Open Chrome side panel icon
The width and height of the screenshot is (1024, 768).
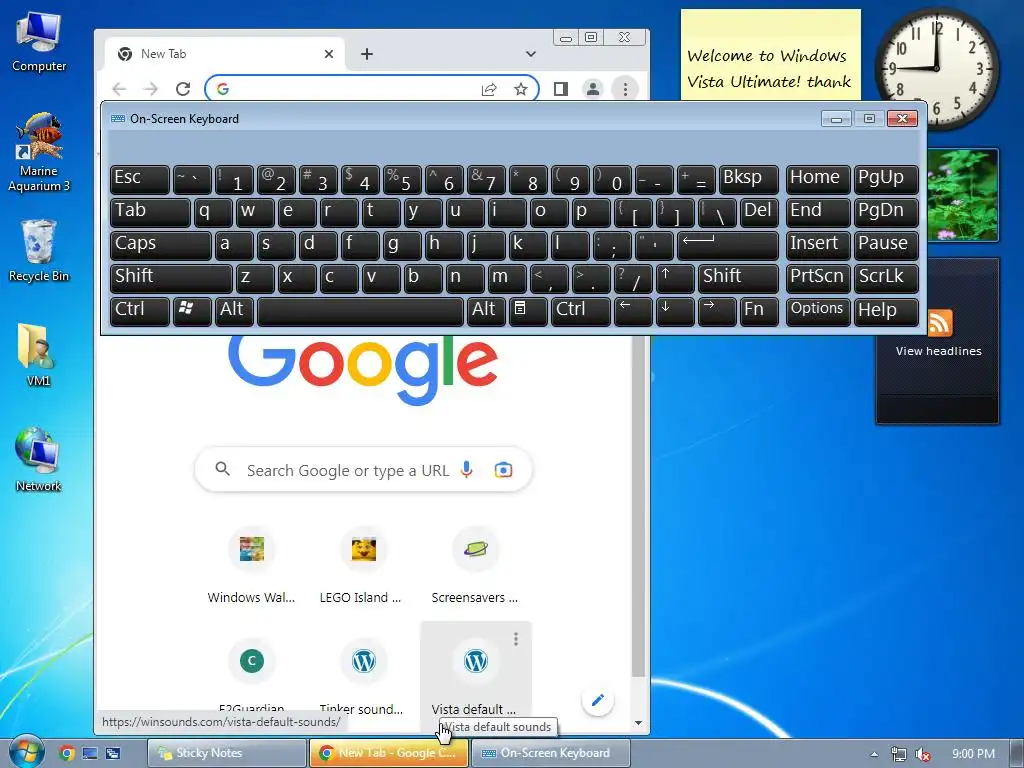point(560,89)
